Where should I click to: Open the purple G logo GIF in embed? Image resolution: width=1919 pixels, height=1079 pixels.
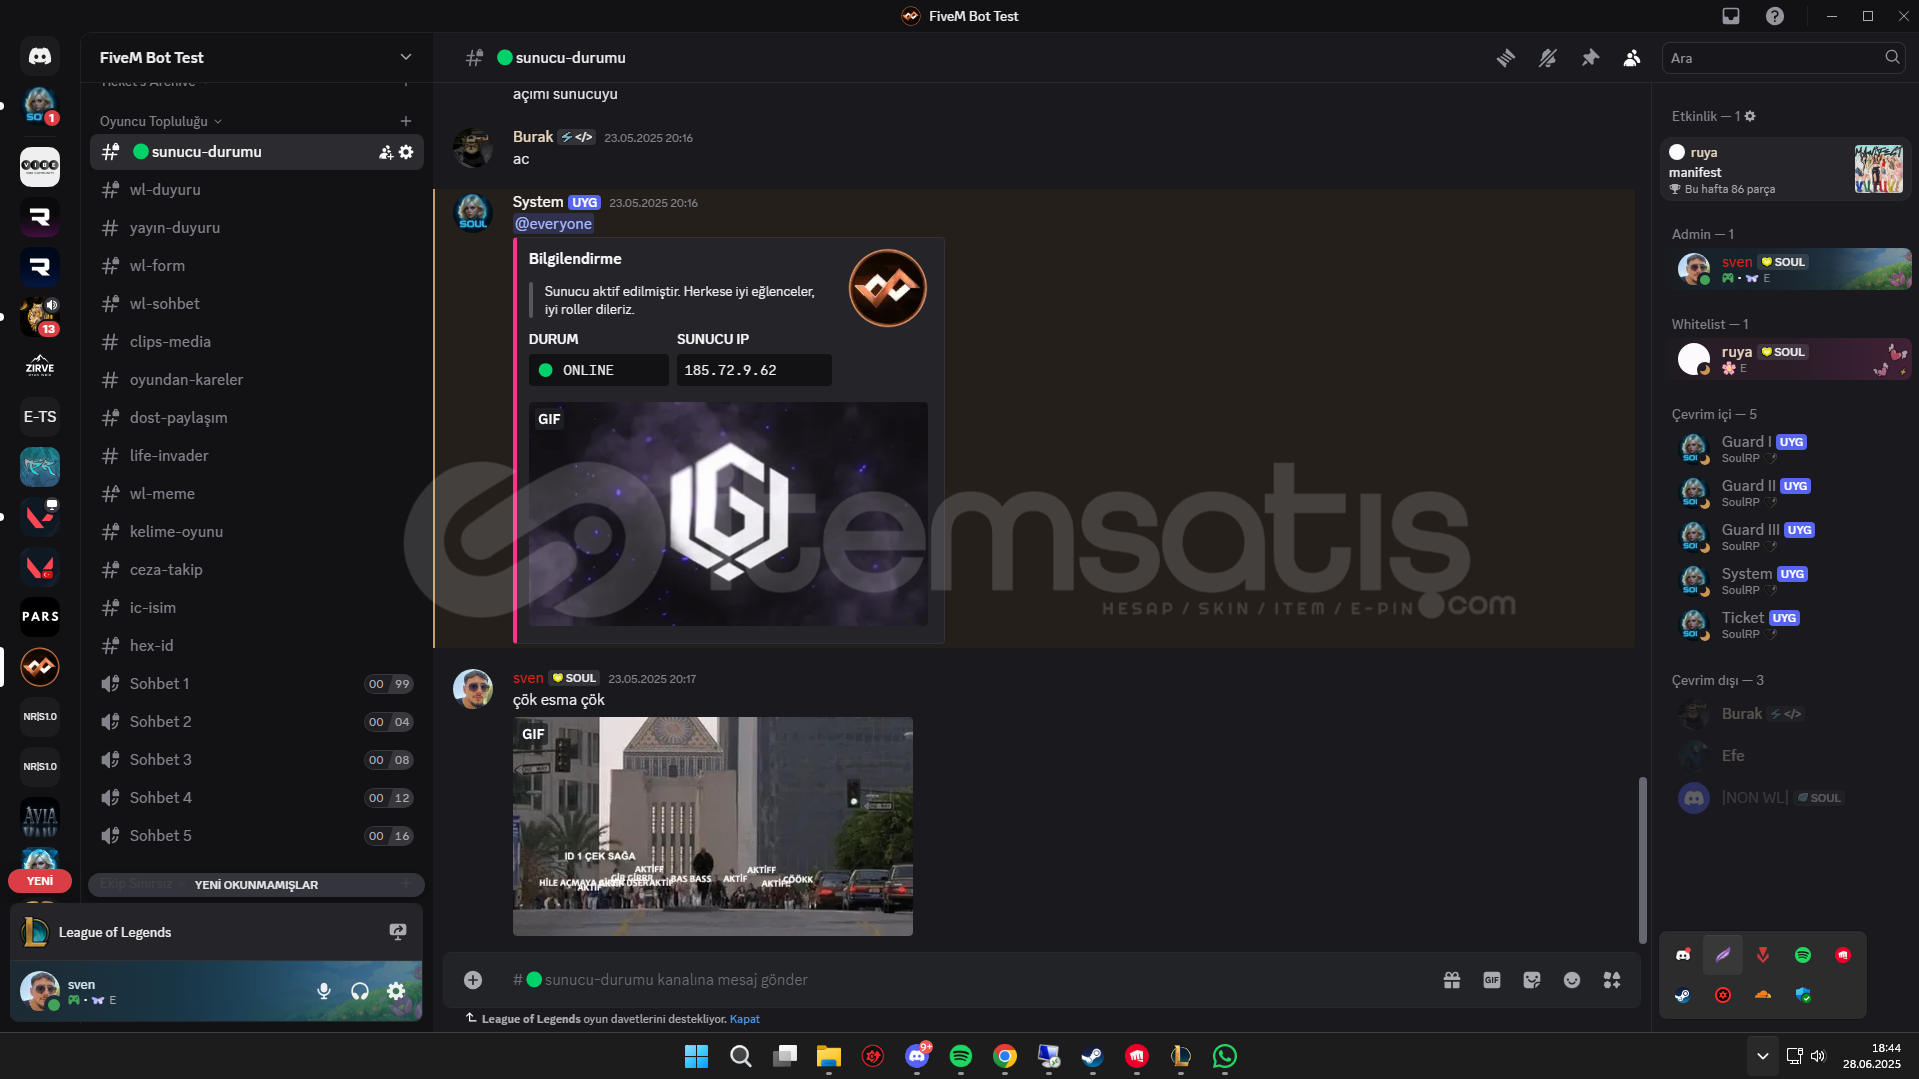point(728,514)
